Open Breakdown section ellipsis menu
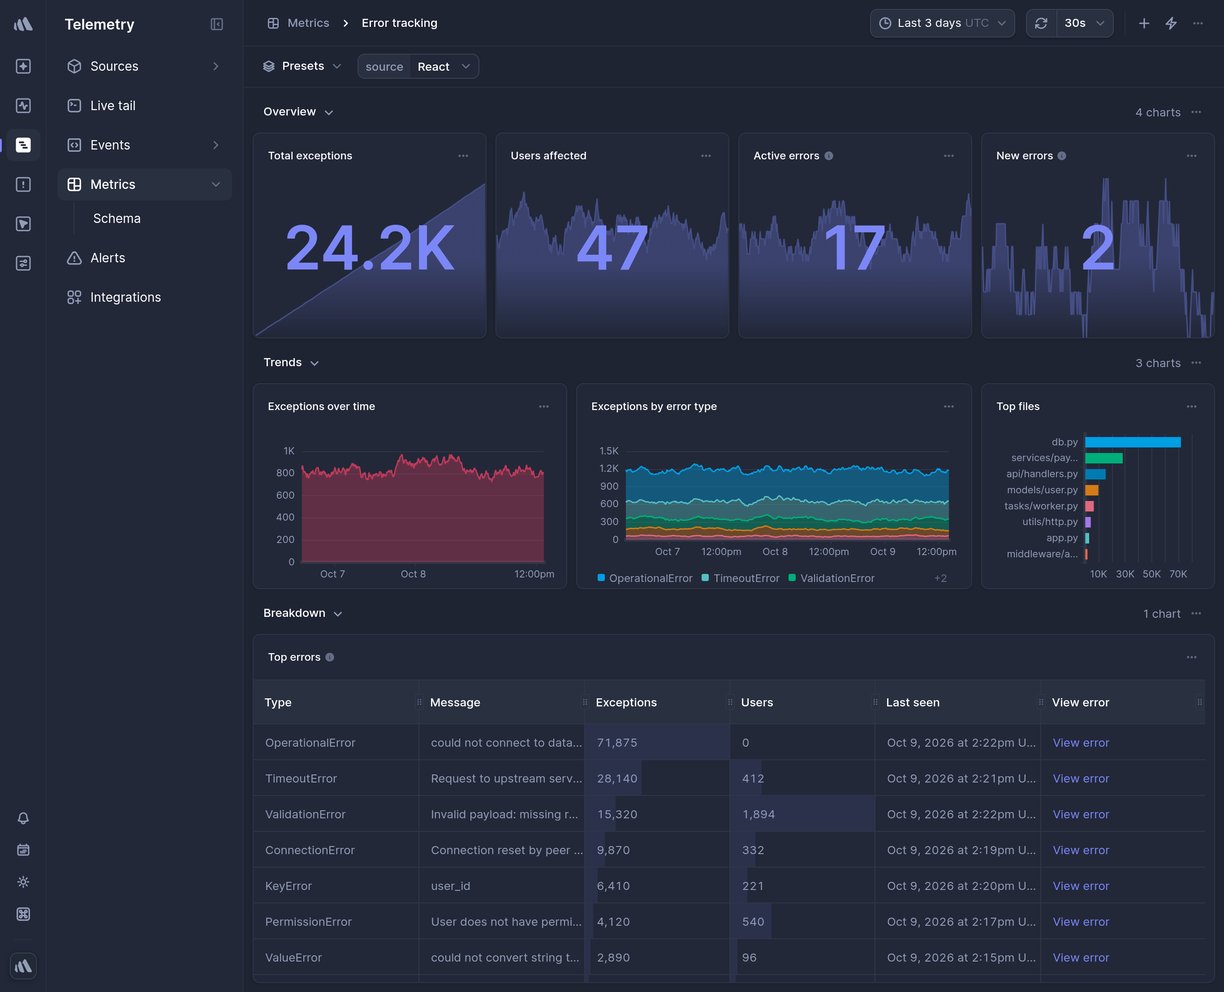 click(x=1196, y=613)
